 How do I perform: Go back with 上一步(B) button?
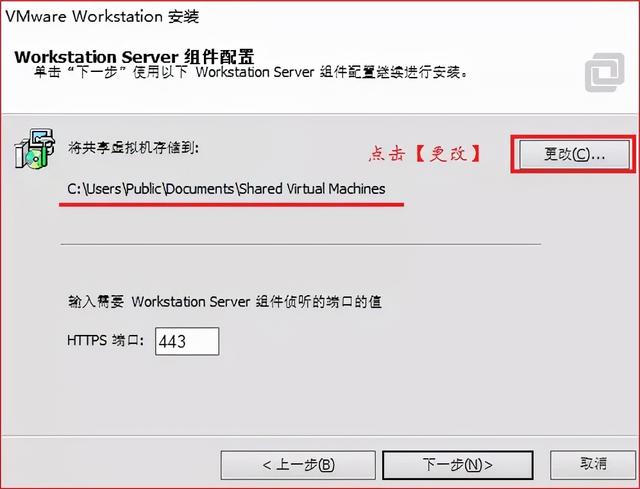click(x=298, y=465)
